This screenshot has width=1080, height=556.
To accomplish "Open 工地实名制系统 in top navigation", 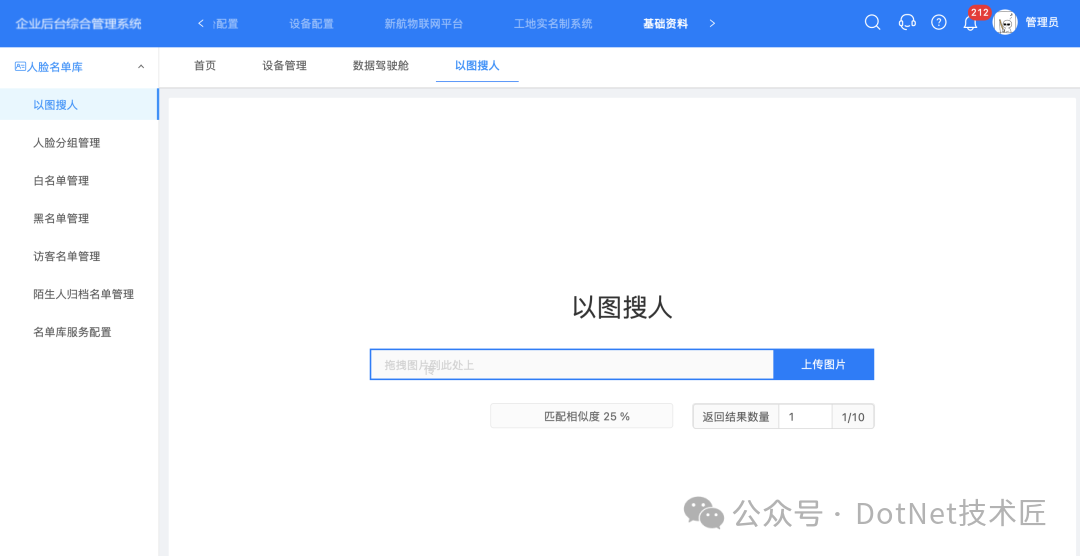I will pos(553,23).
